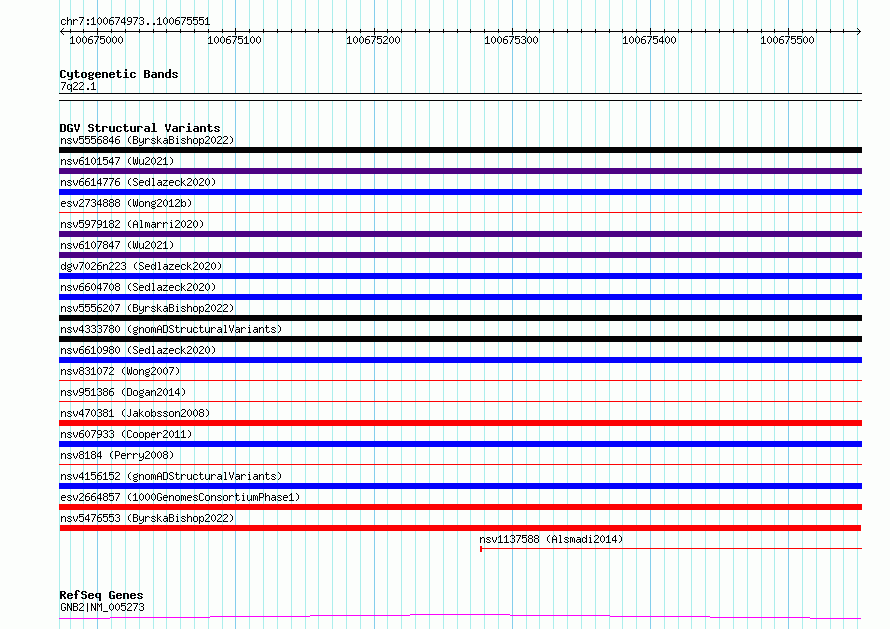This screenshot has height=629, width=890.
Task: Click nsv4156152 (gnomADStructuralVariants) label
Action: coord(171,476)
